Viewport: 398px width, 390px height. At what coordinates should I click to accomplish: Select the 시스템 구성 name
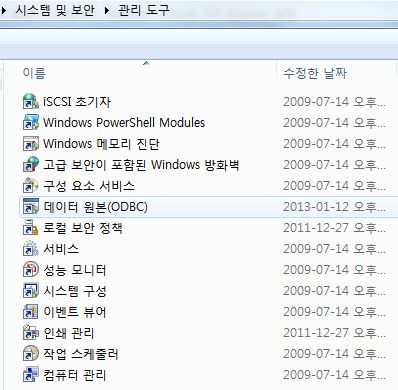pyautogui.click(x=75, y=291)
